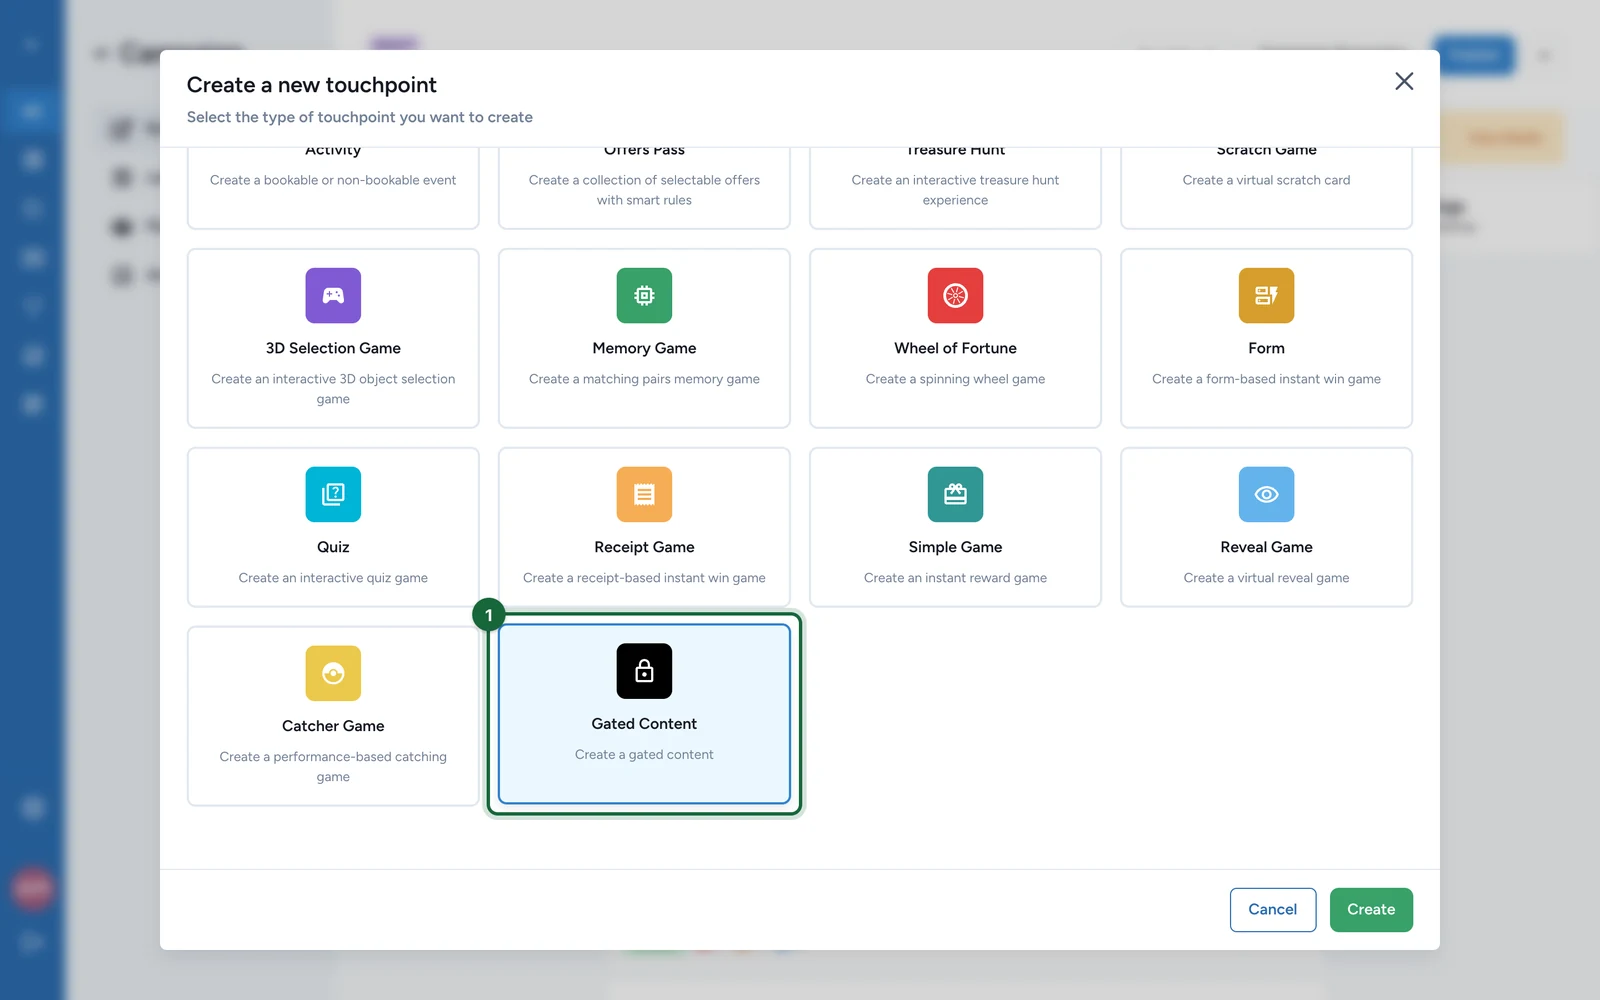Click 'Create a receipt-based instant win game' text
The height and width of the screenshot is (1000, 1600).
pyautogui.click(x=644, y=578)
